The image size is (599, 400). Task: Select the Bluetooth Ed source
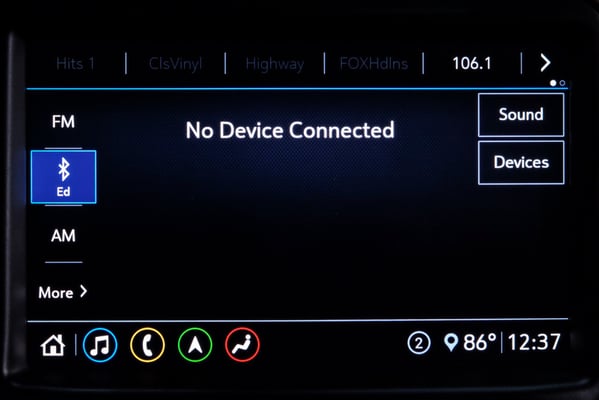tap(63, 177)
